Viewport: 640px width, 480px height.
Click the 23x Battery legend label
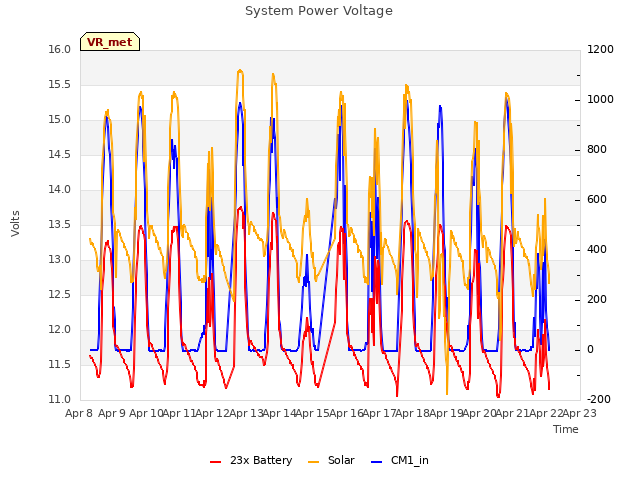coord(261,460)
